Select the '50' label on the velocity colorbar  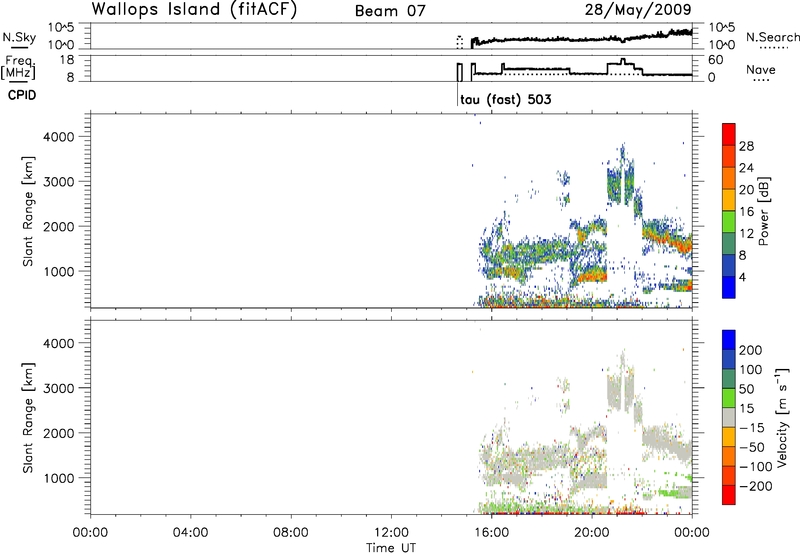tap(746, 389)
